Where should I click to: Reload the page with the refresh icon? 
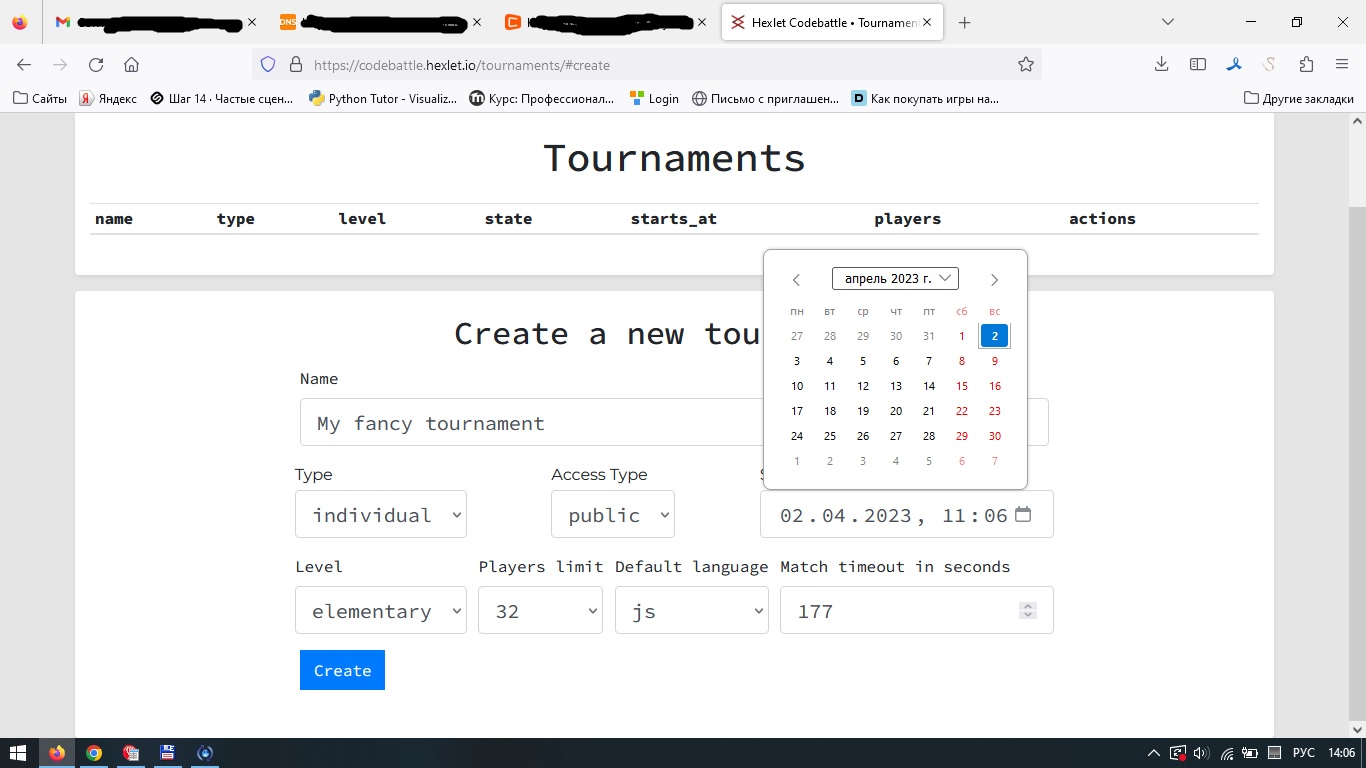(x=95, y=63)
